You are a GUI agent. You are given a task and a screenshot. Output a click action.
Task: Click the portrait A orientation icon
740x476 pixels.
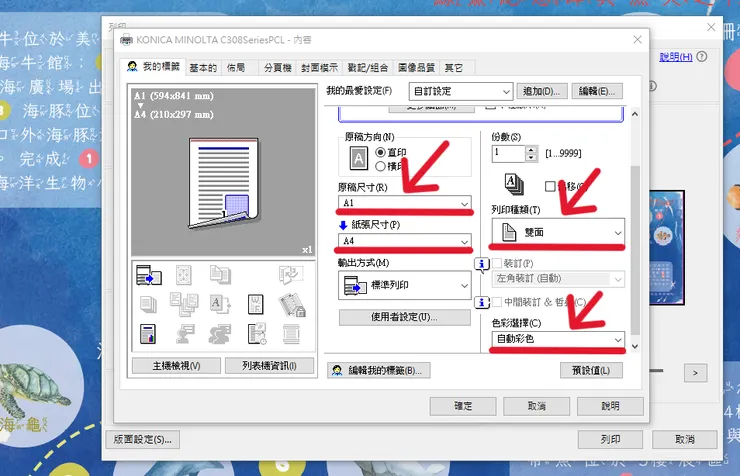click(358, 158)
